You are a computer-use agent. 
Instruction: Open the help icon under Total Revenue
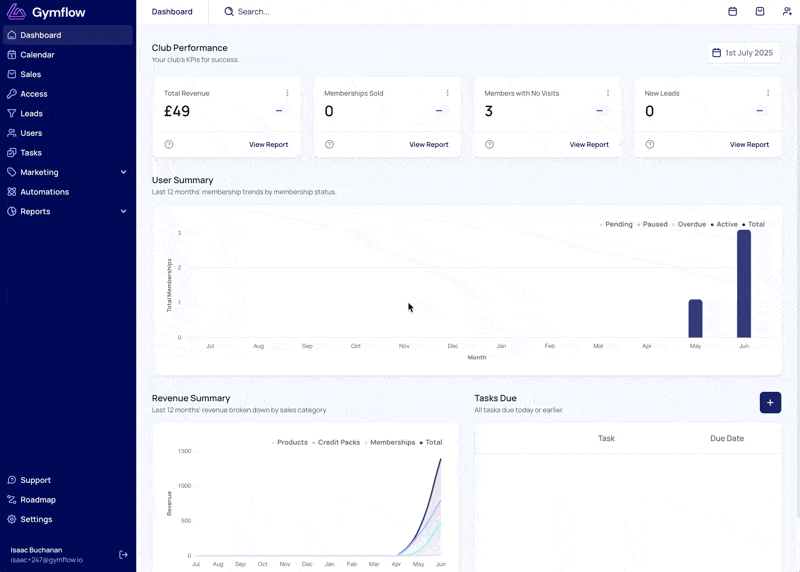click(169, 144)
